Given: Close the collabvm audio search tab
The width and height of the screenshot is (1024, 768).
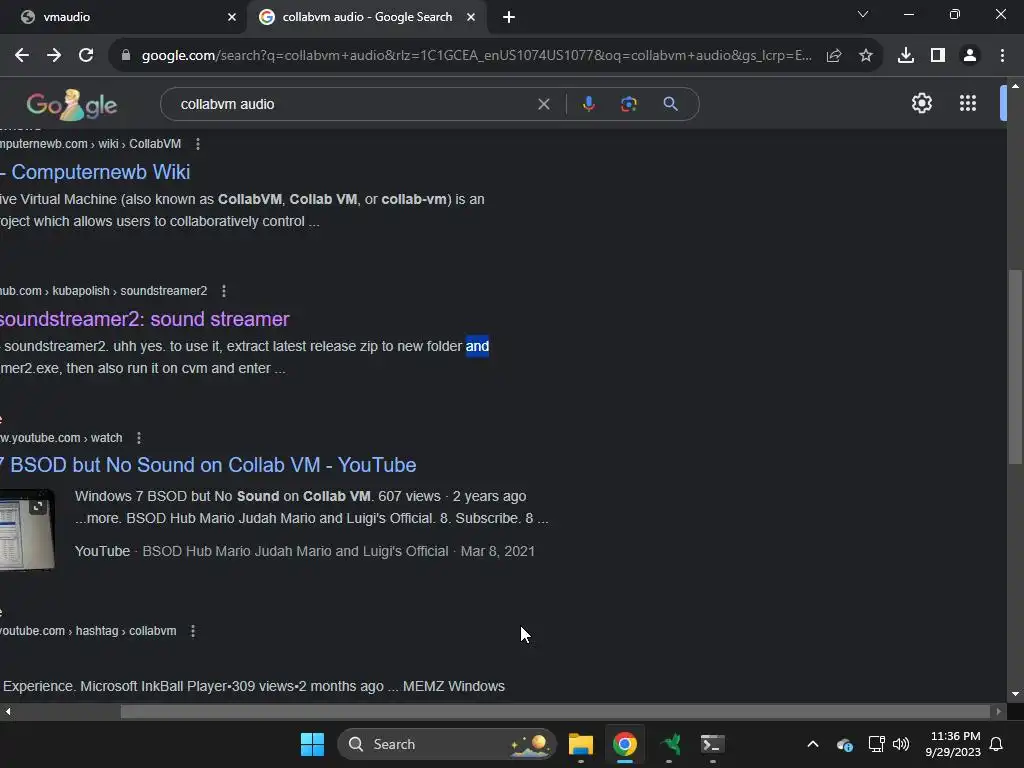Looking at the screenshot, I should (471, 17).
